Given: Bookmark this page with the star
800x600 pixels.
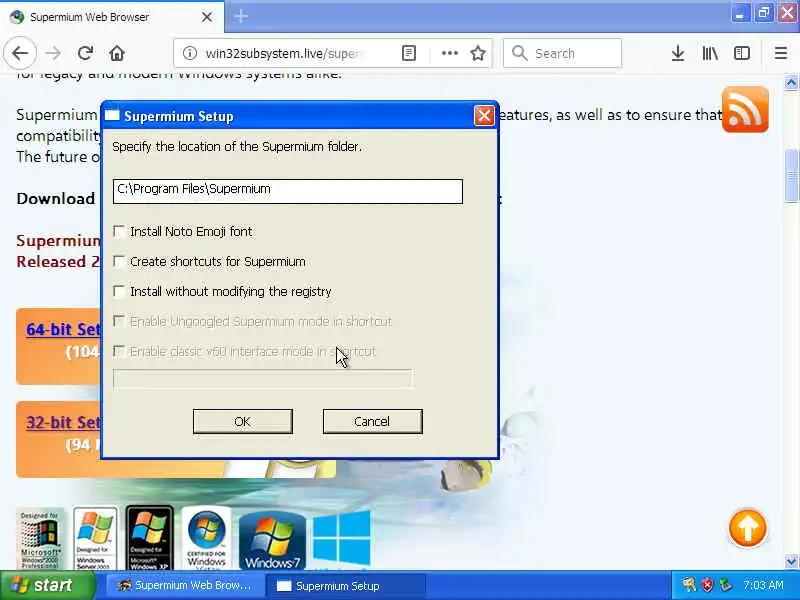Looking at the screenshot, I should pos(478,53).
